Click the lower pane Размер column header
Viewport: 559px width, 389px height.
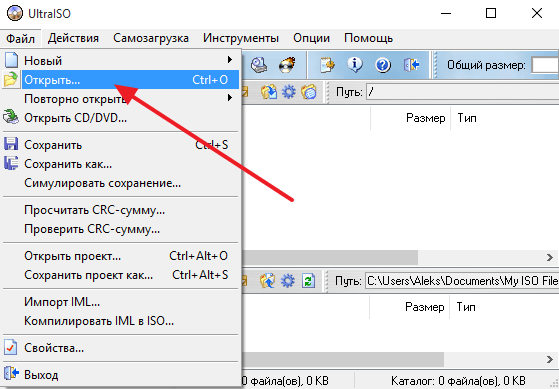click(410, 307)
